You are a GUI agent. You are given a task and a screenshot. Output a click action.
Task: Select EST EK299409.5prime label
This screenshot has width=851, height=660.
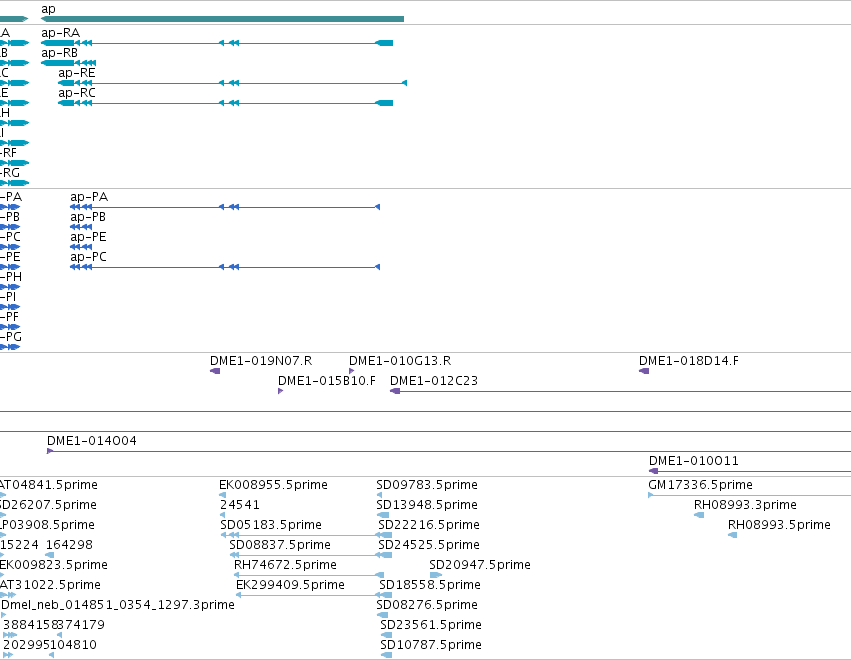pos(290,585)
